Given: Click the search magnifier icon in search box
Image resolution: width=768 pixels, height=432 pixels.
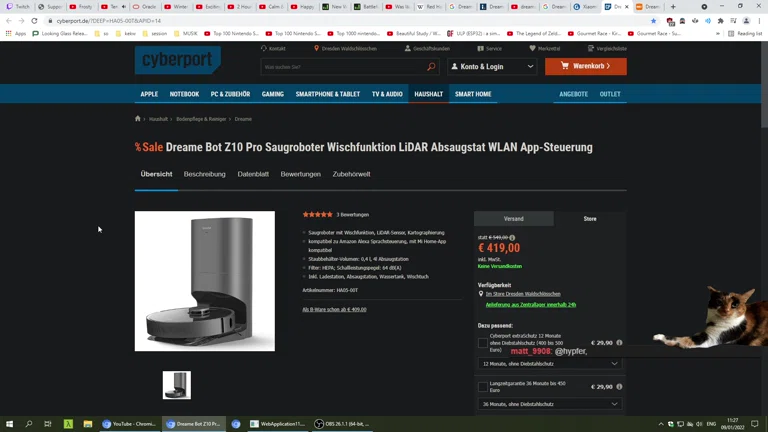Looking at the screenshot, I should tap(431, 67).
